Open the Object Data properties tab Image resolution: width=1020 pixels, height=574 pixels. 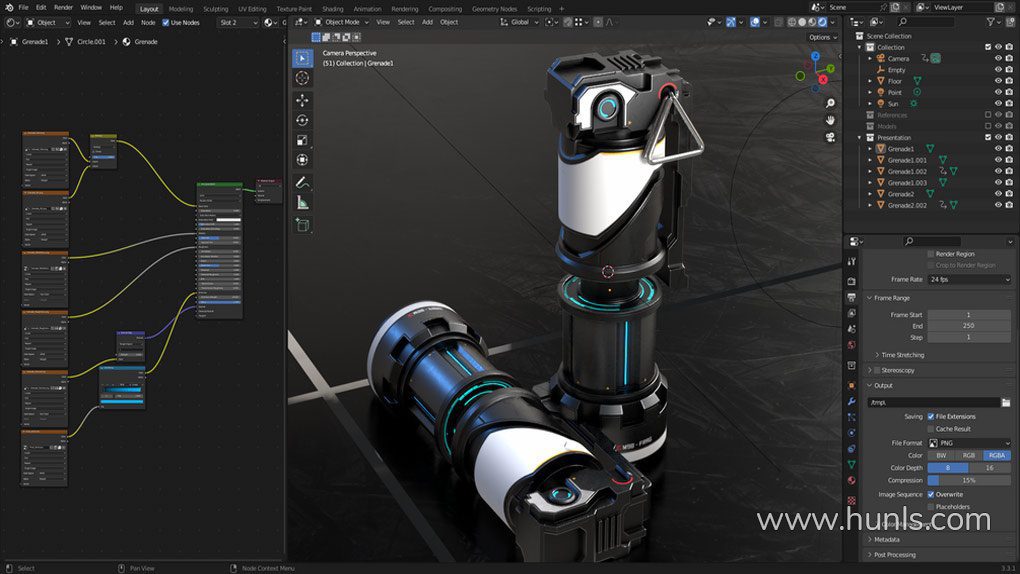(852, 465)
